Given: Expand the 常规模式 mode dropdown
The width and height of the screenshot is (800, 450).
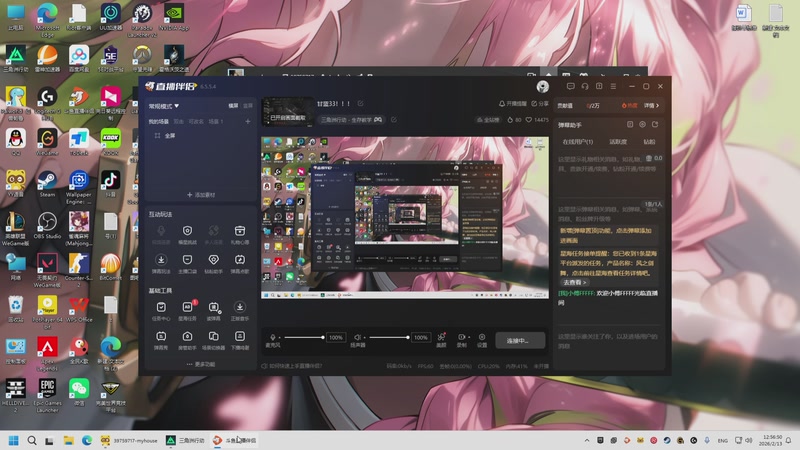Looking at the screenshot, I should tap(164, 106).
